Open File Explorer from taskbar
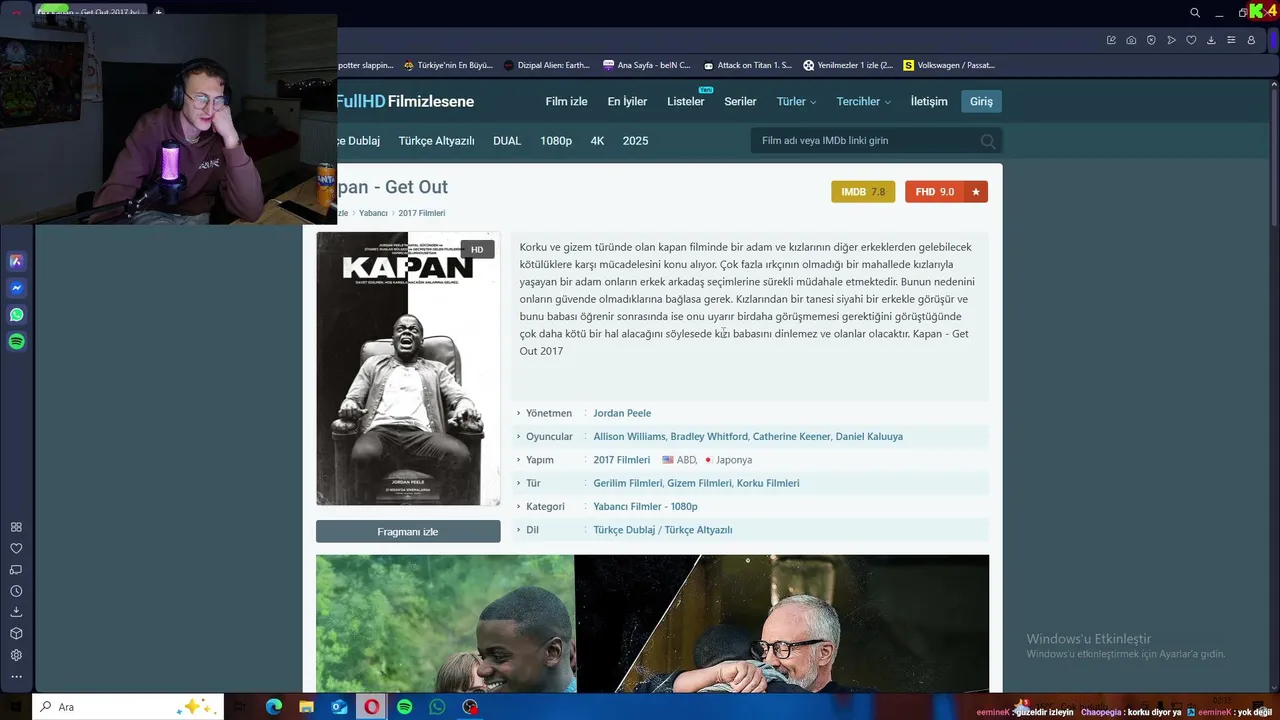The width and height of the screenshot is (1280, 720). point(307,707)
